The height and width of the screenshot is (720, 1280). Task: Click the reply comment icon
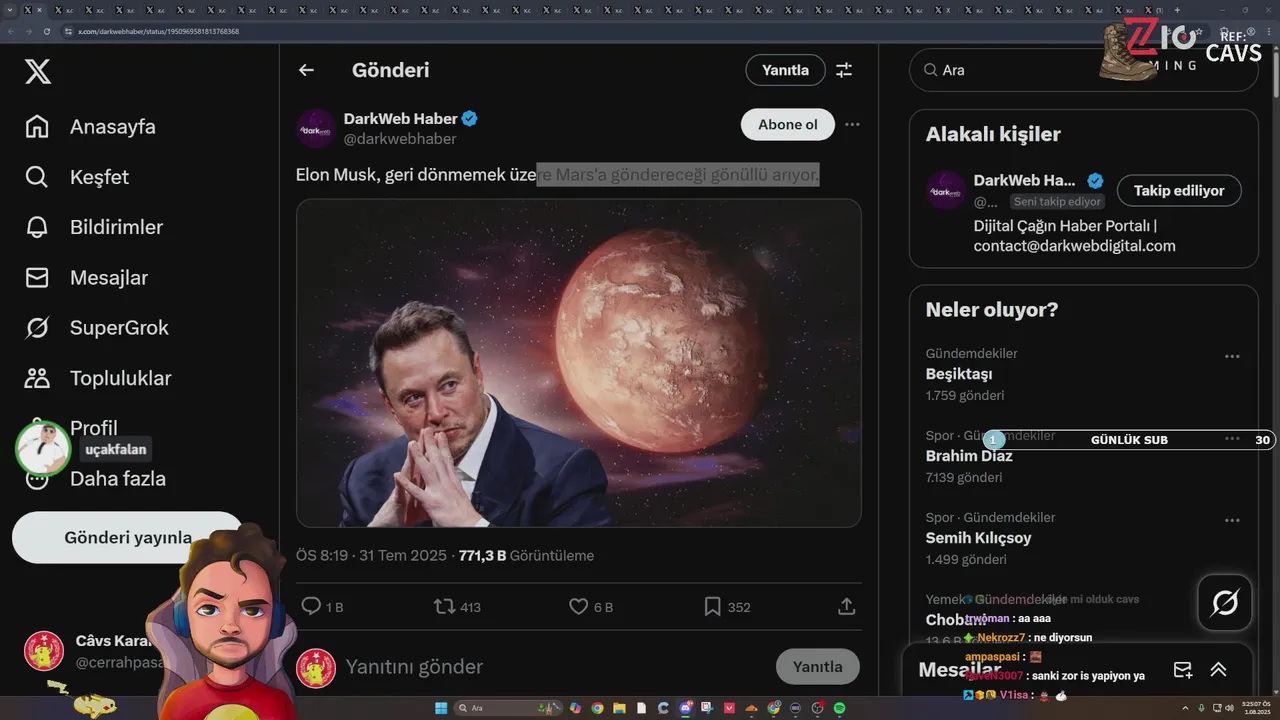(x=311, y=606)
